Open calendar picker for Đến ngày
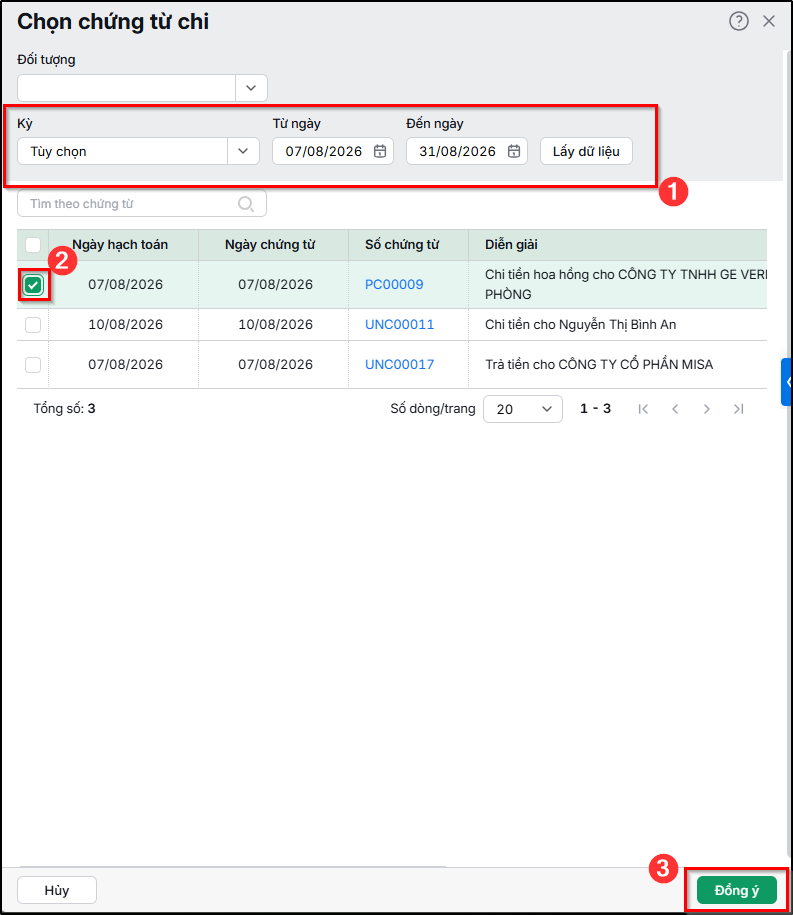This screenshot has width=793, height=915. coord(513,151)
